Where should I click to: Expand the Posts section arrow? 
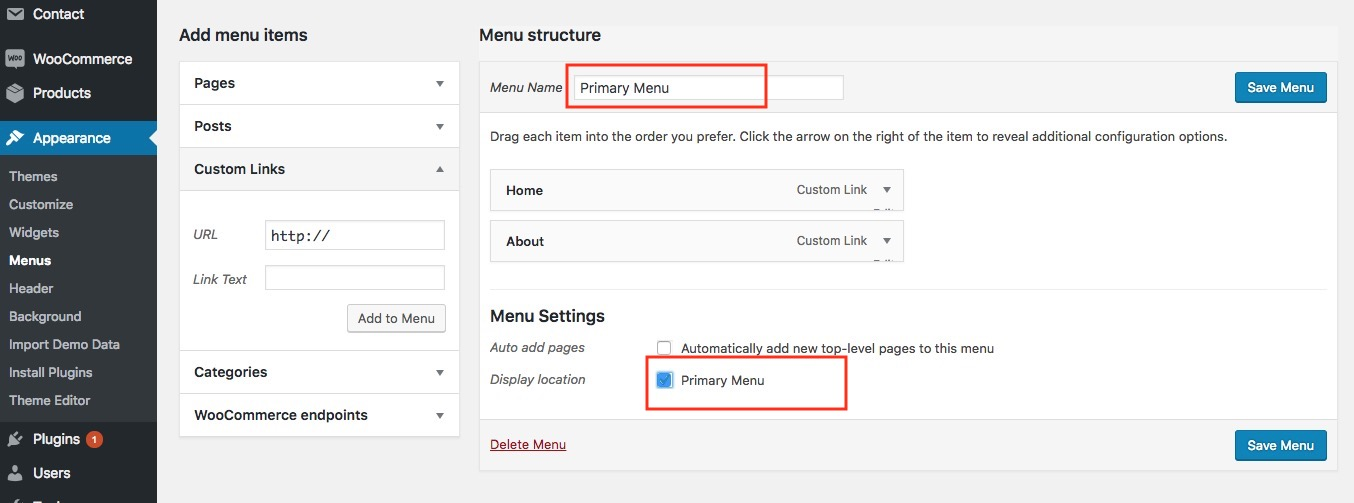pos(440,127)
